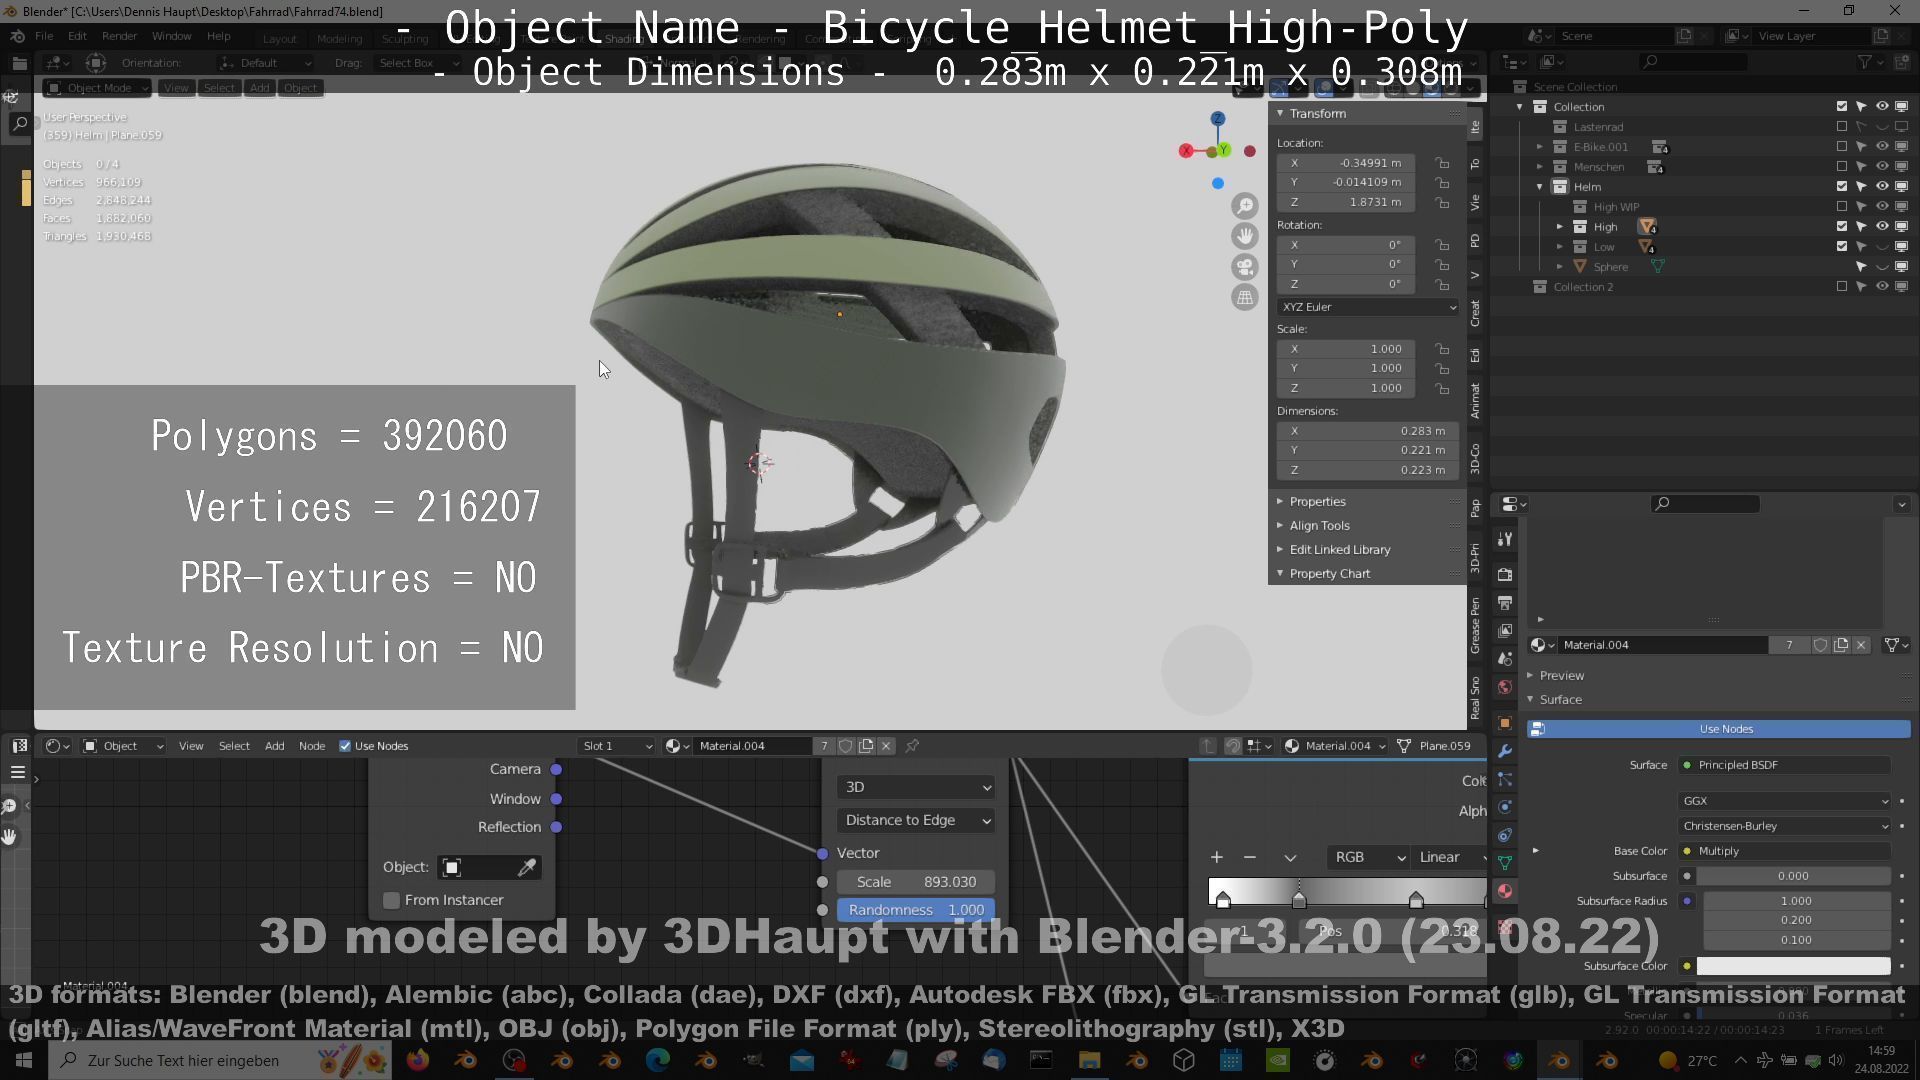Switch perspective/orthographic grid icon in viewport
Image resolution: width=1920 pixels, height=1080 pixels.
click(x=1245, y=297)
